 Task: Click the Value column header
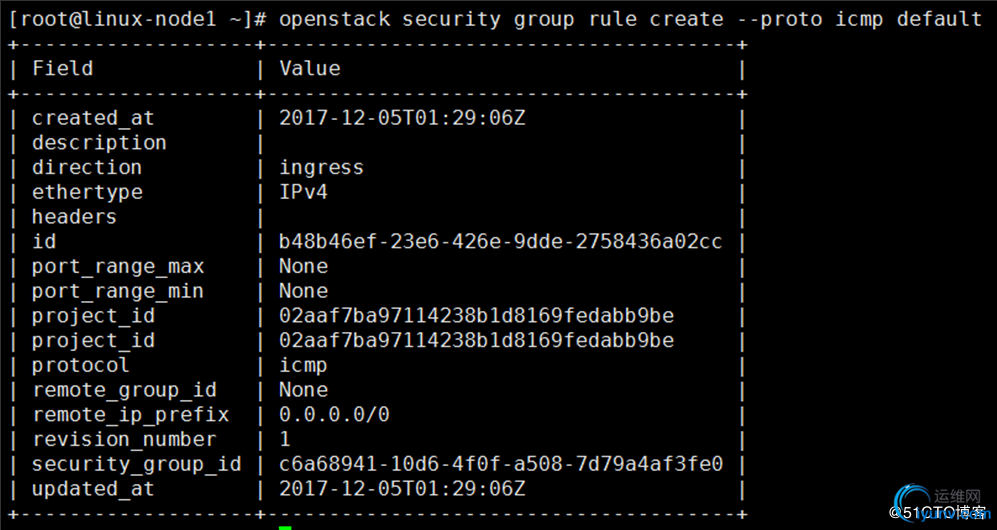pyautogui.click(x=310, y=69)
